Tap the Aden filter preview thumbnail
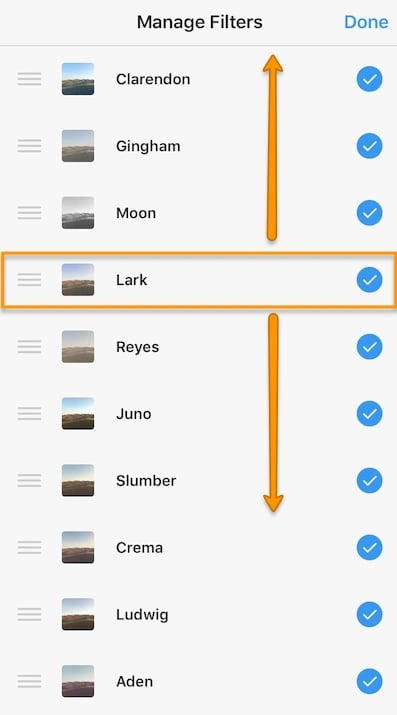 78,681
